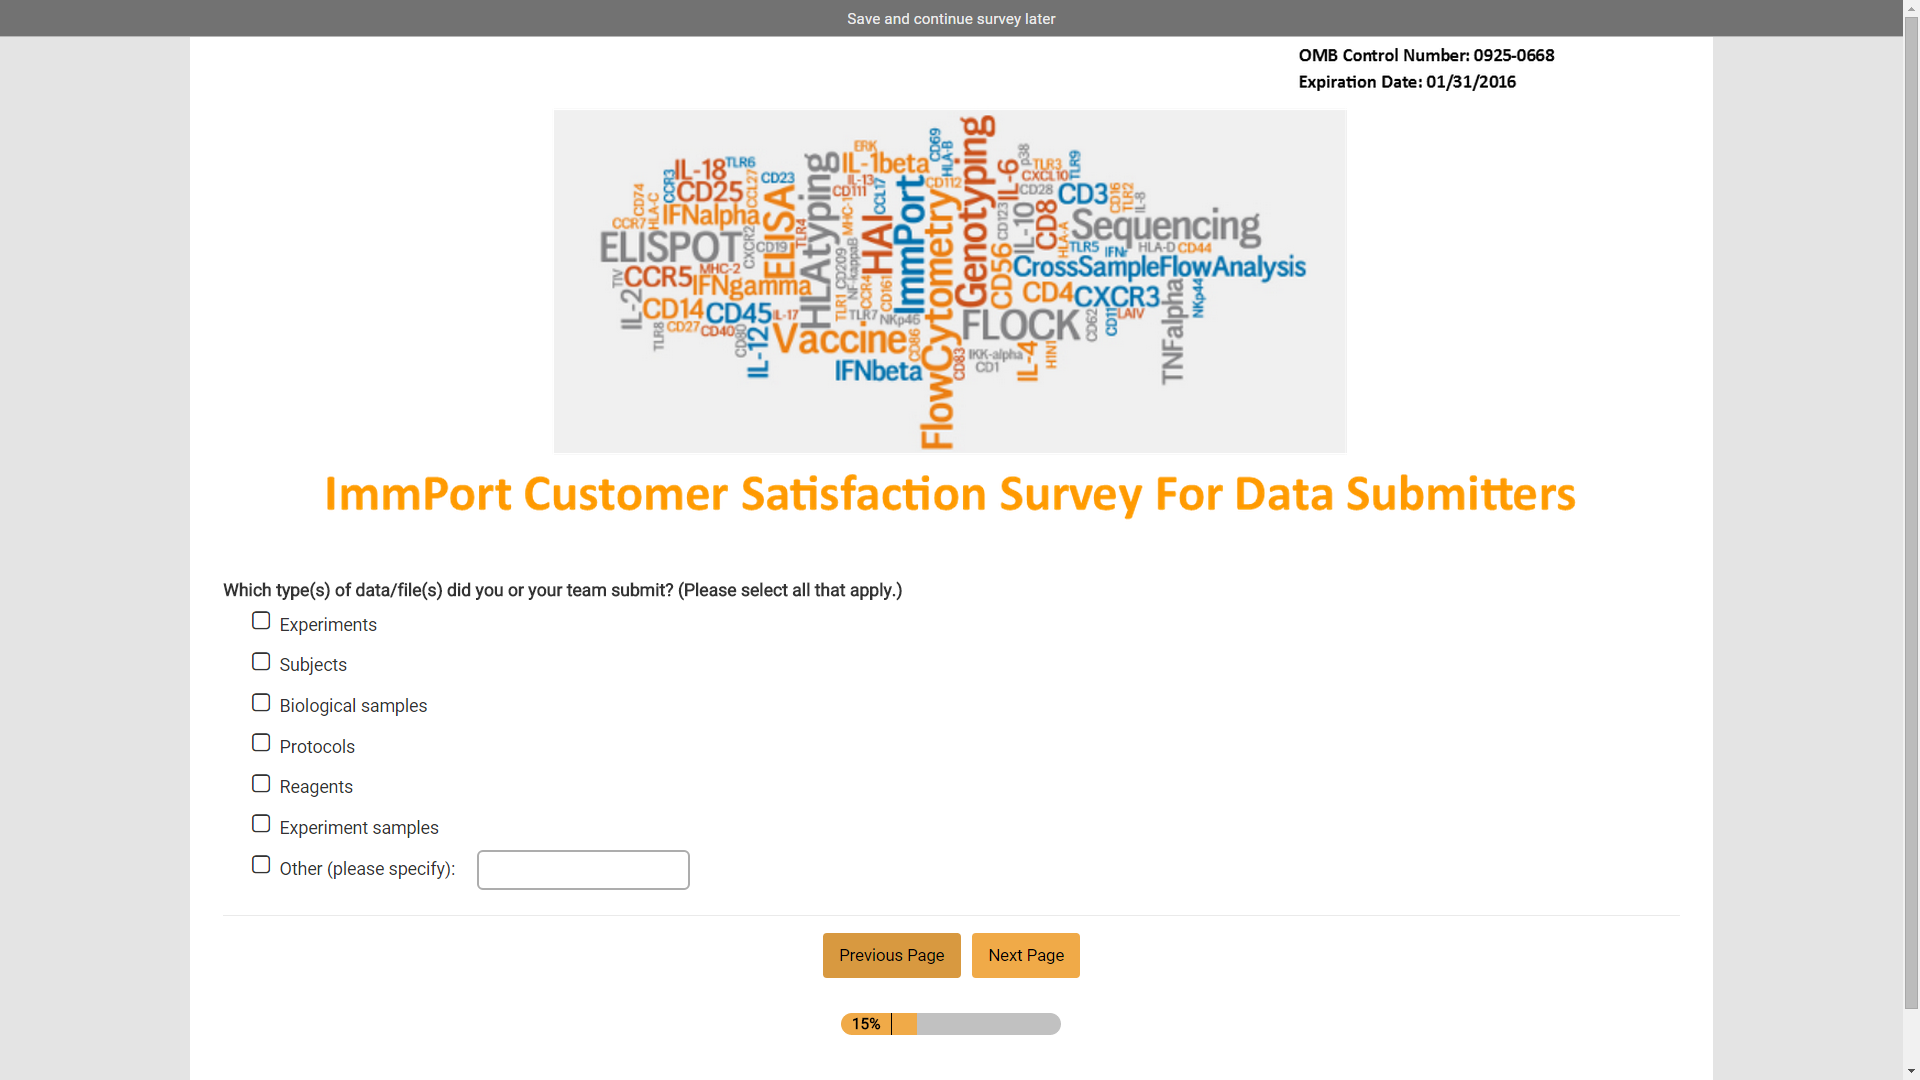
Task: Click the vertical scrollbar thumb
Action: click(1911, 500)
